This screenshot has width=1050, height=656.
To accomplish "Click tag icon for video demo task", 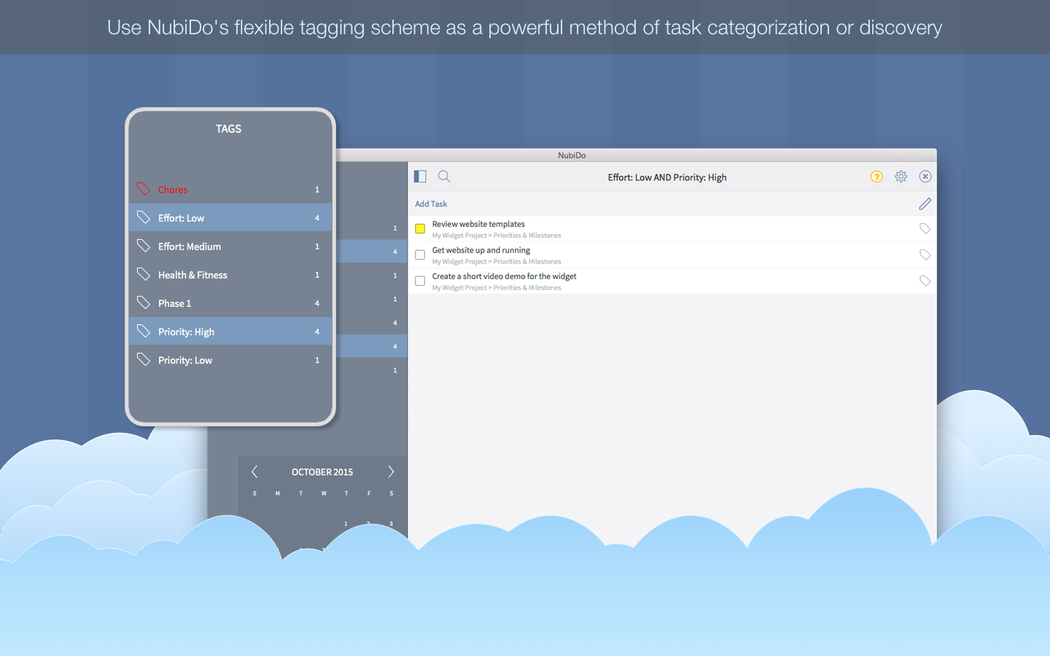I will [x=925, y=281].
